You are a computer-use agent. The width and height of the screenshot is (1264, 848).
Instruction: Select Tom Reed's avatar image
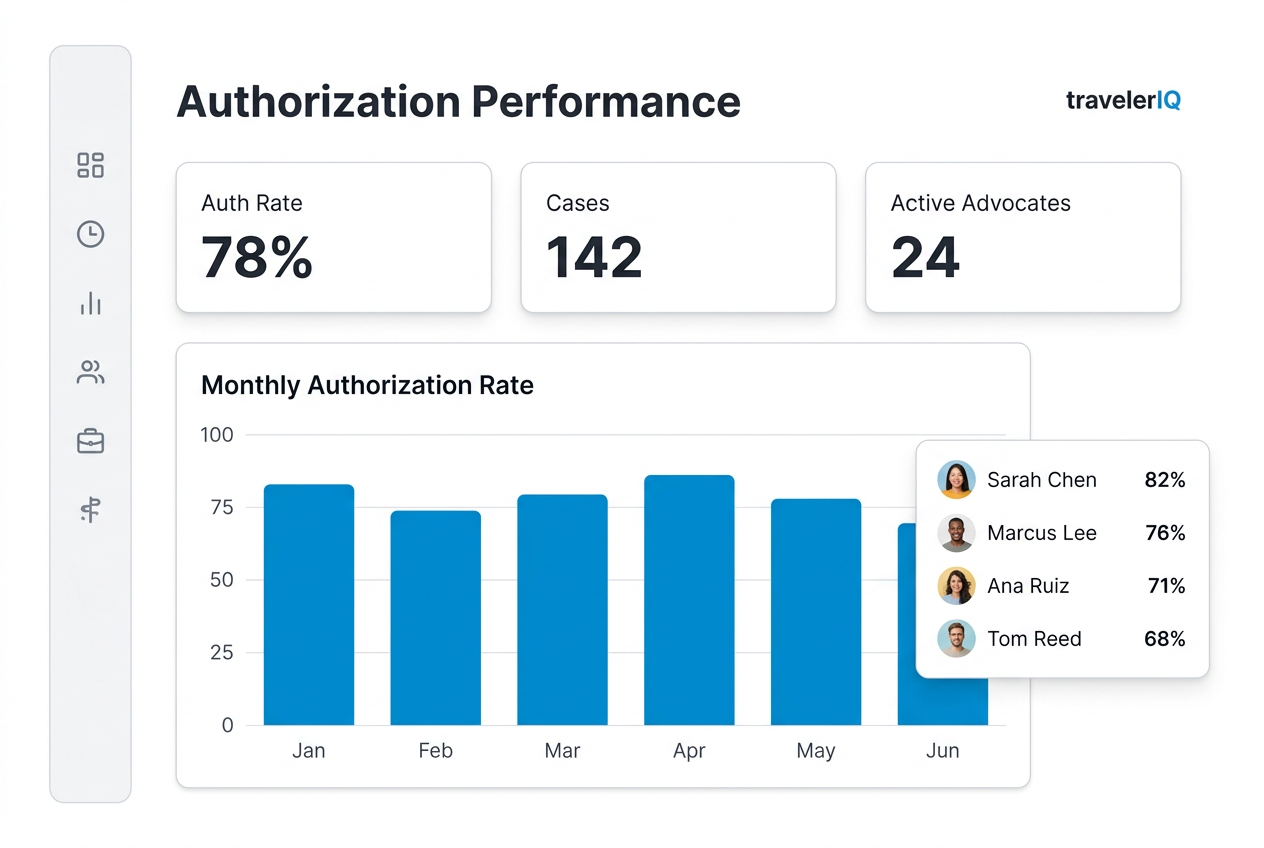pos(956,639)
